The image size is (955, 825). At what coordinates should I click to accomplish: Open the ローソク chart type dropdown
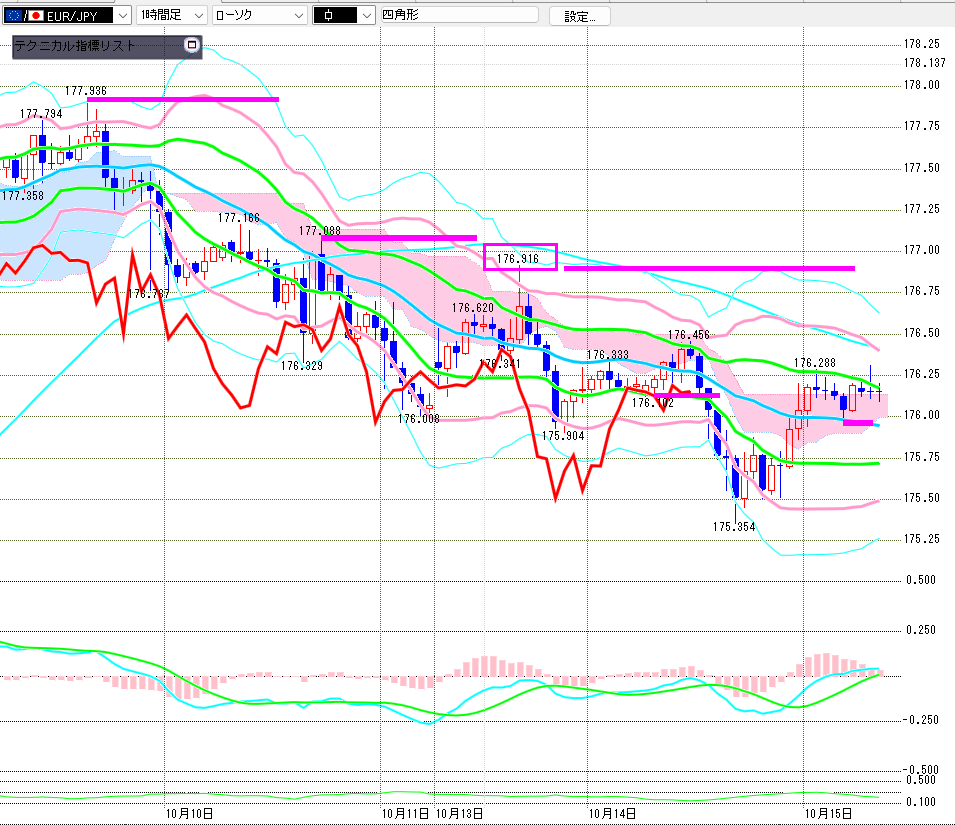[x=298, y=16]
